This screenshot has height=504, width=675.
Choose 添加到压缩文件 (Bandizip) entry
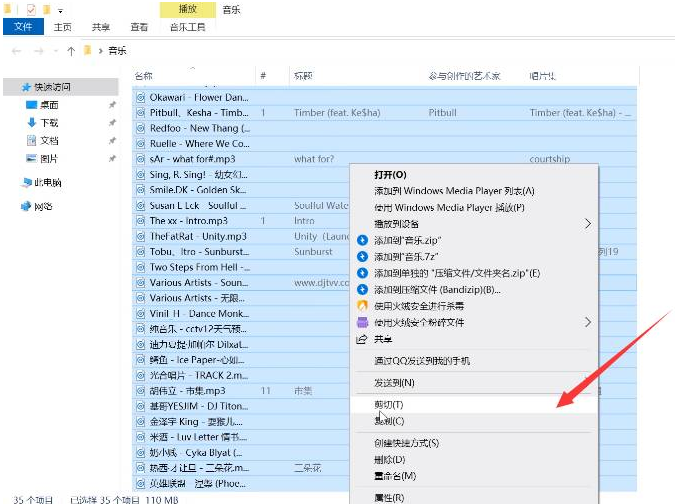474,290
